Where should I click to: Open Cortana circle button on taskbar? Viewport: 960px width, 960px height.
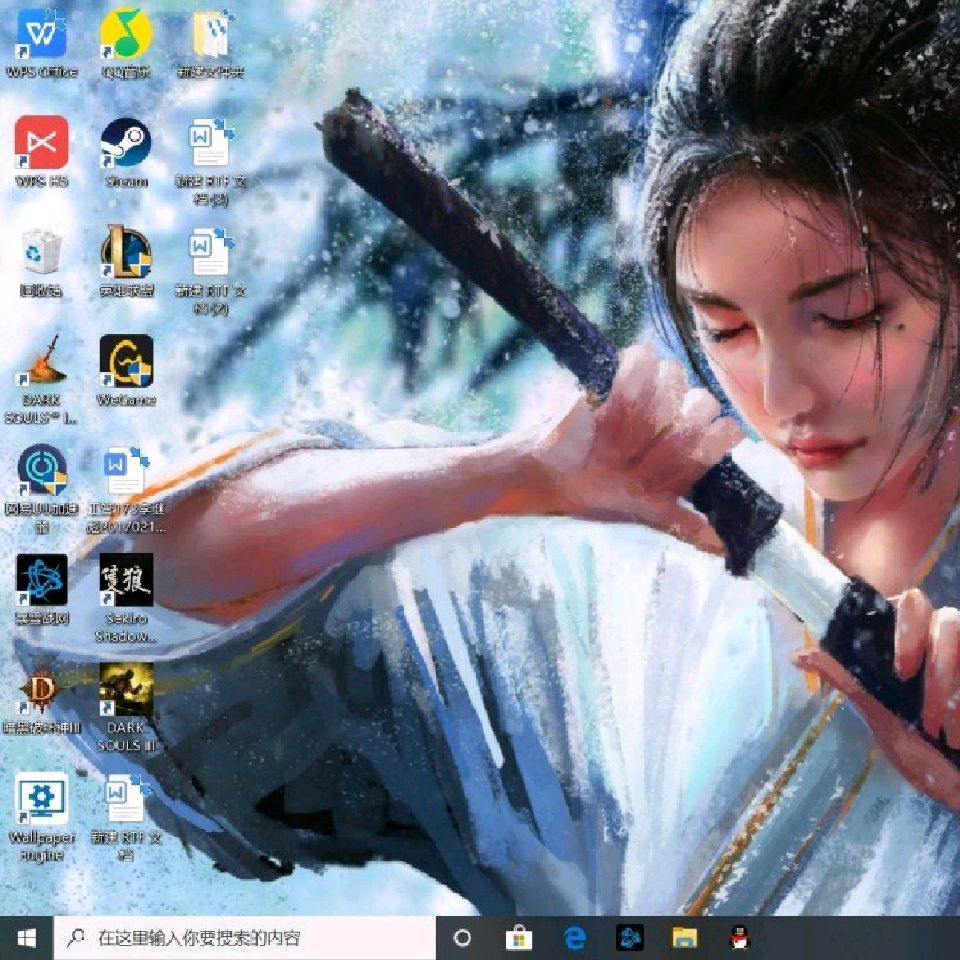pyautogui.click(x=462, y=938)
